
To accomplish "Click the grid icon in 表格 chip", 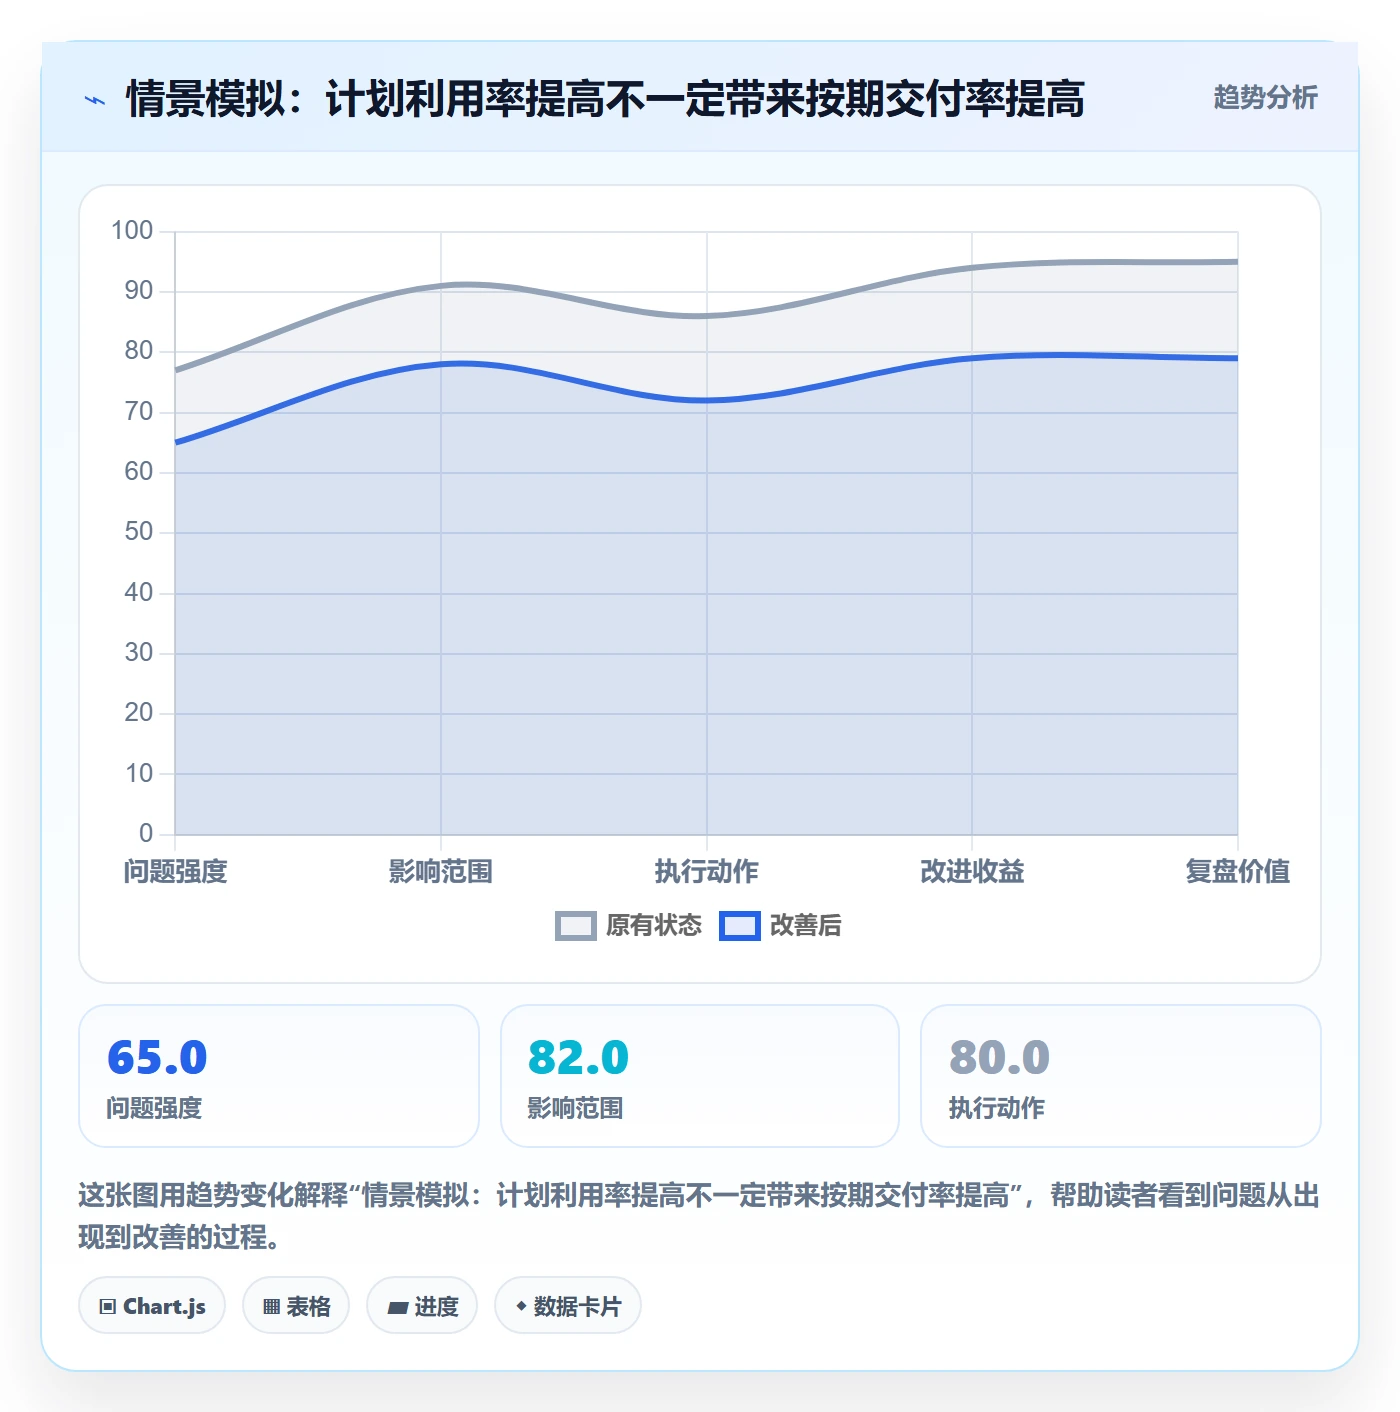I will tap(271, 1306).
